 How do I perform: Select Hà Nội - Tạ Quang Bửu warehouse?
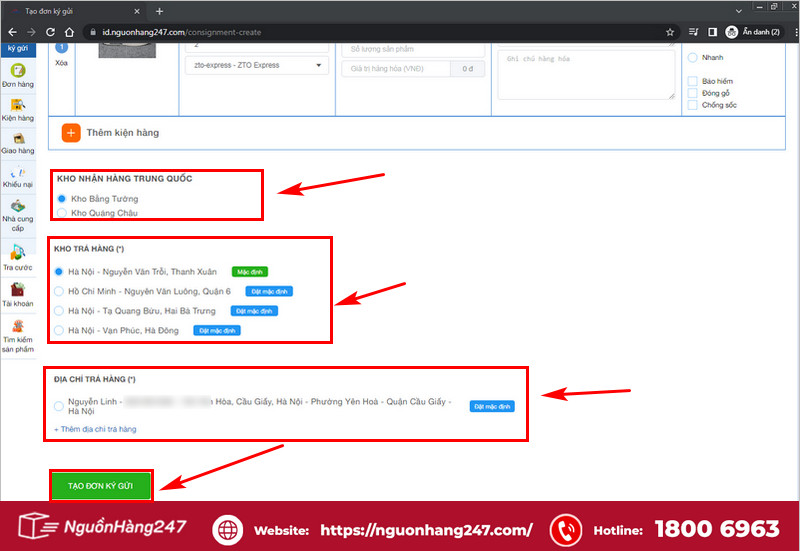tap(59, 311)
